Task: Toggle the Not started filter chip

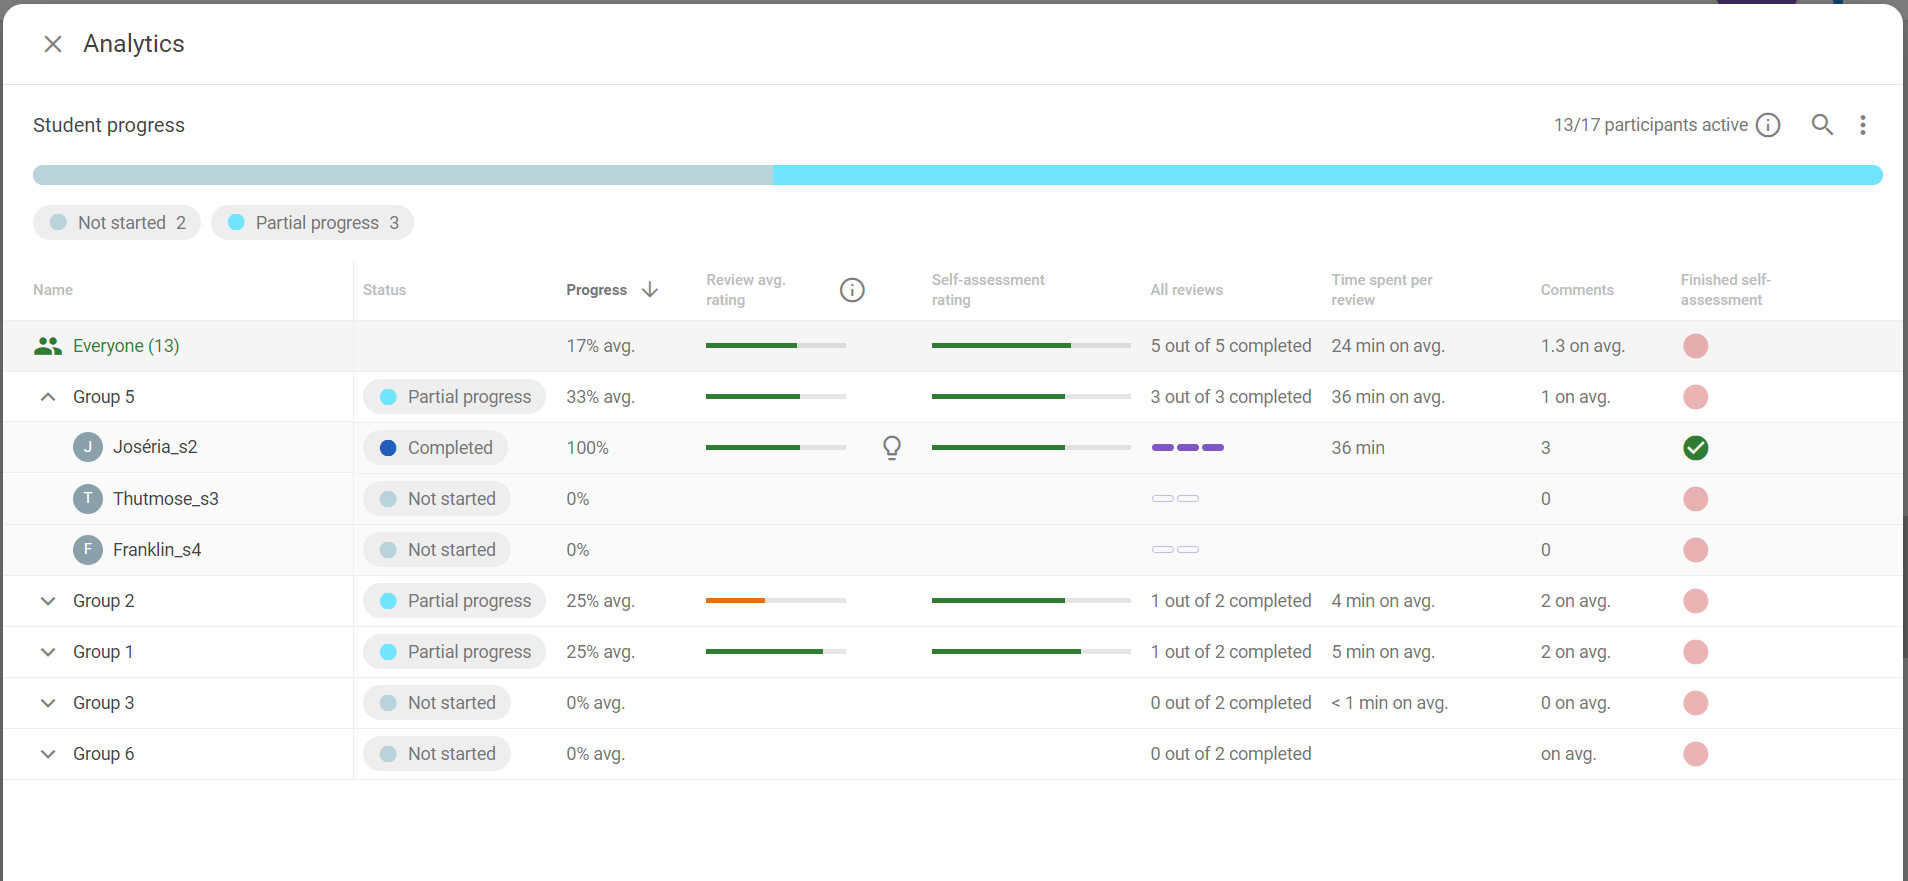Action: [x=117, y=223]
